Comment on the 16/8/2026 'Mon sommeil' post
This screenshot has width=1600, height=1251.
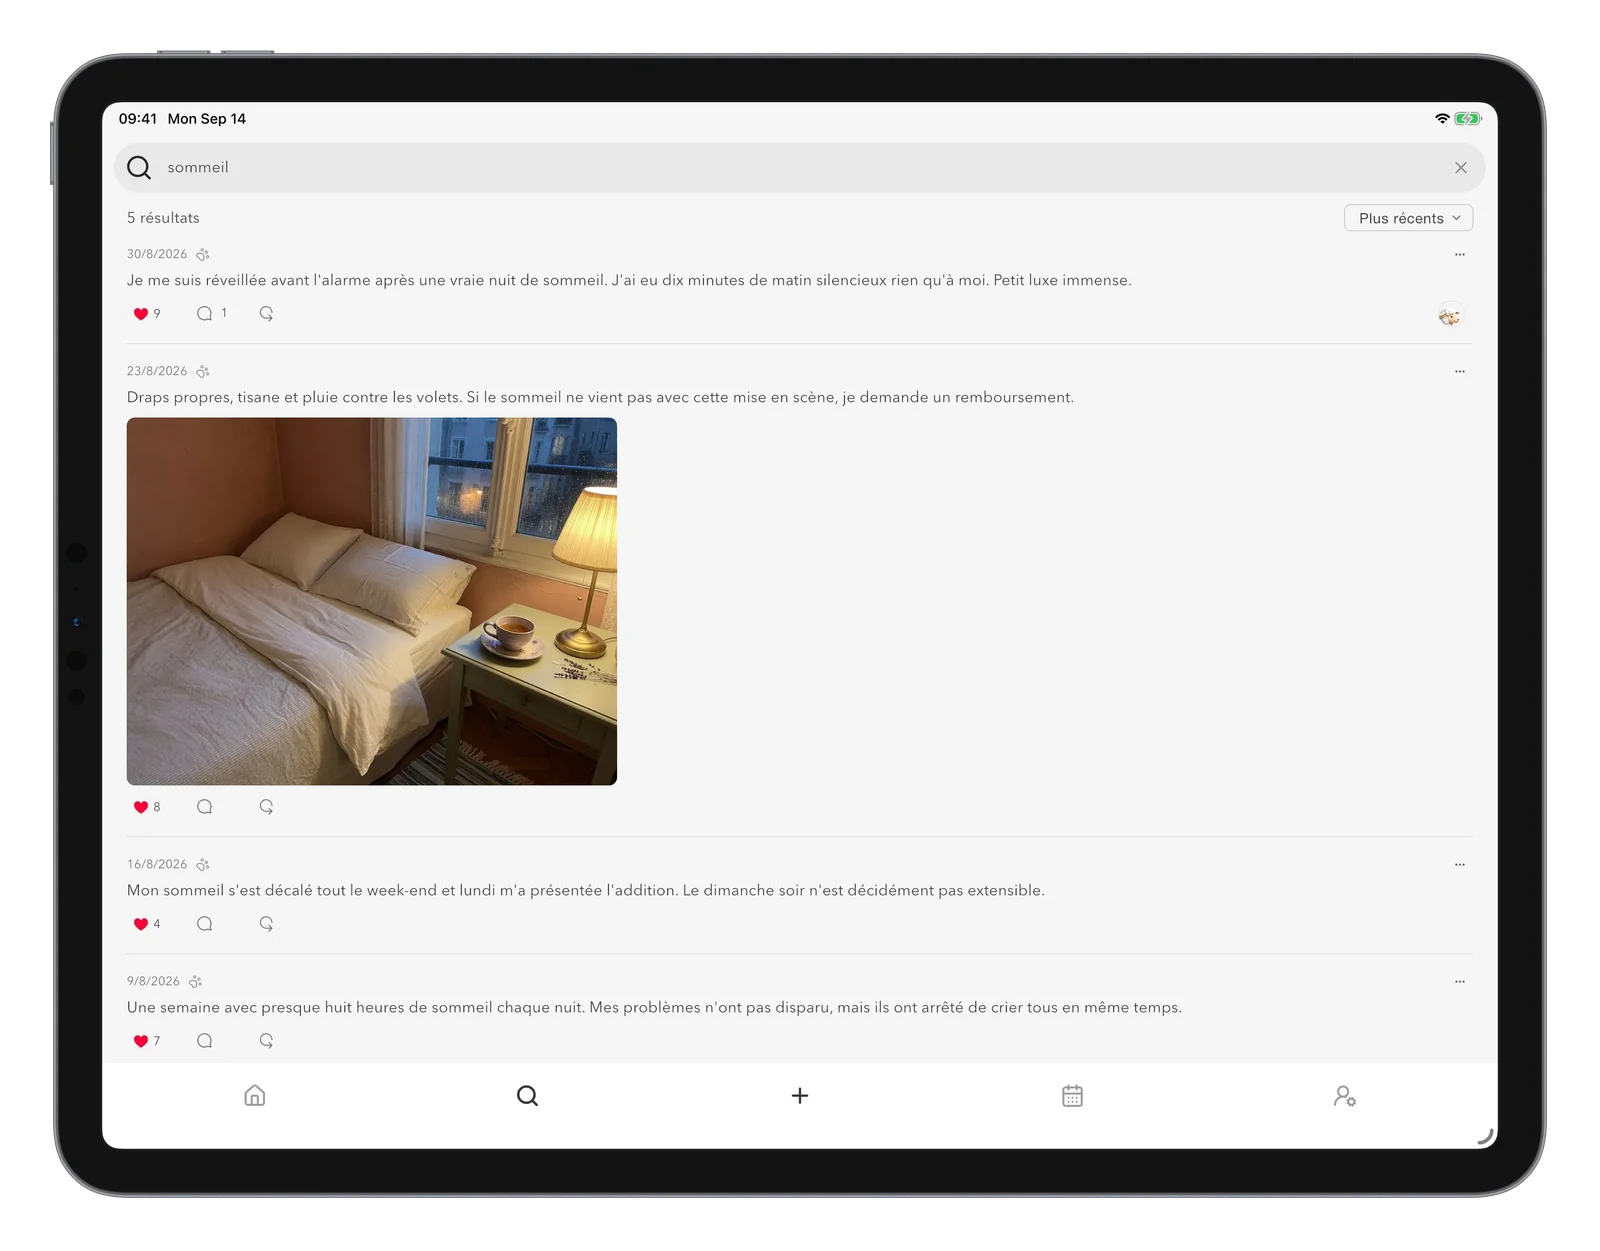(204, 923)
